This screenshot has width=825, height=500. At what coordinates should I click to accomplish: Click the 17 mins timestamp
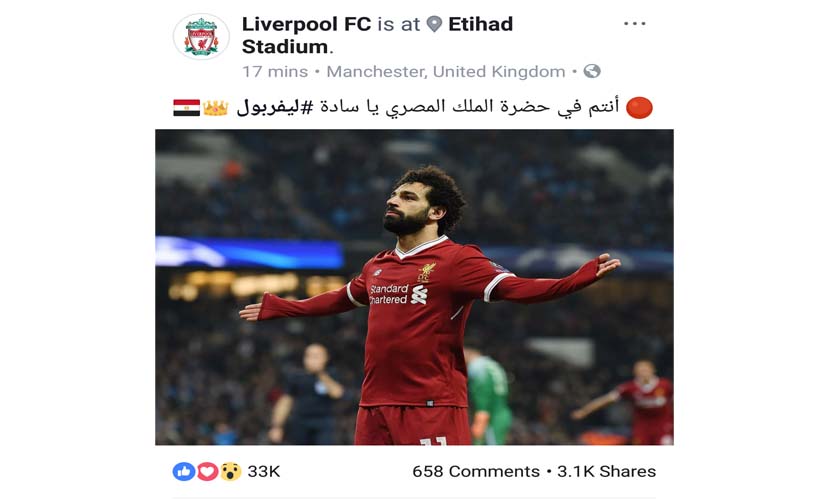pyautogui.click(x=275, y=72)
